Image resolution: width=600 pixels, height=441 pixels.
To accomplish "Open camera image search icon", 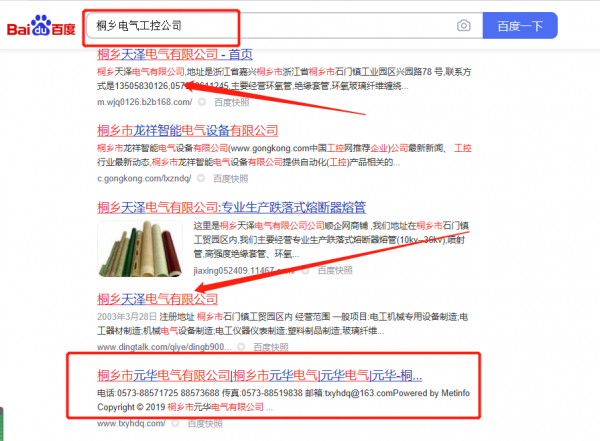I will click(x=463, y=26).
